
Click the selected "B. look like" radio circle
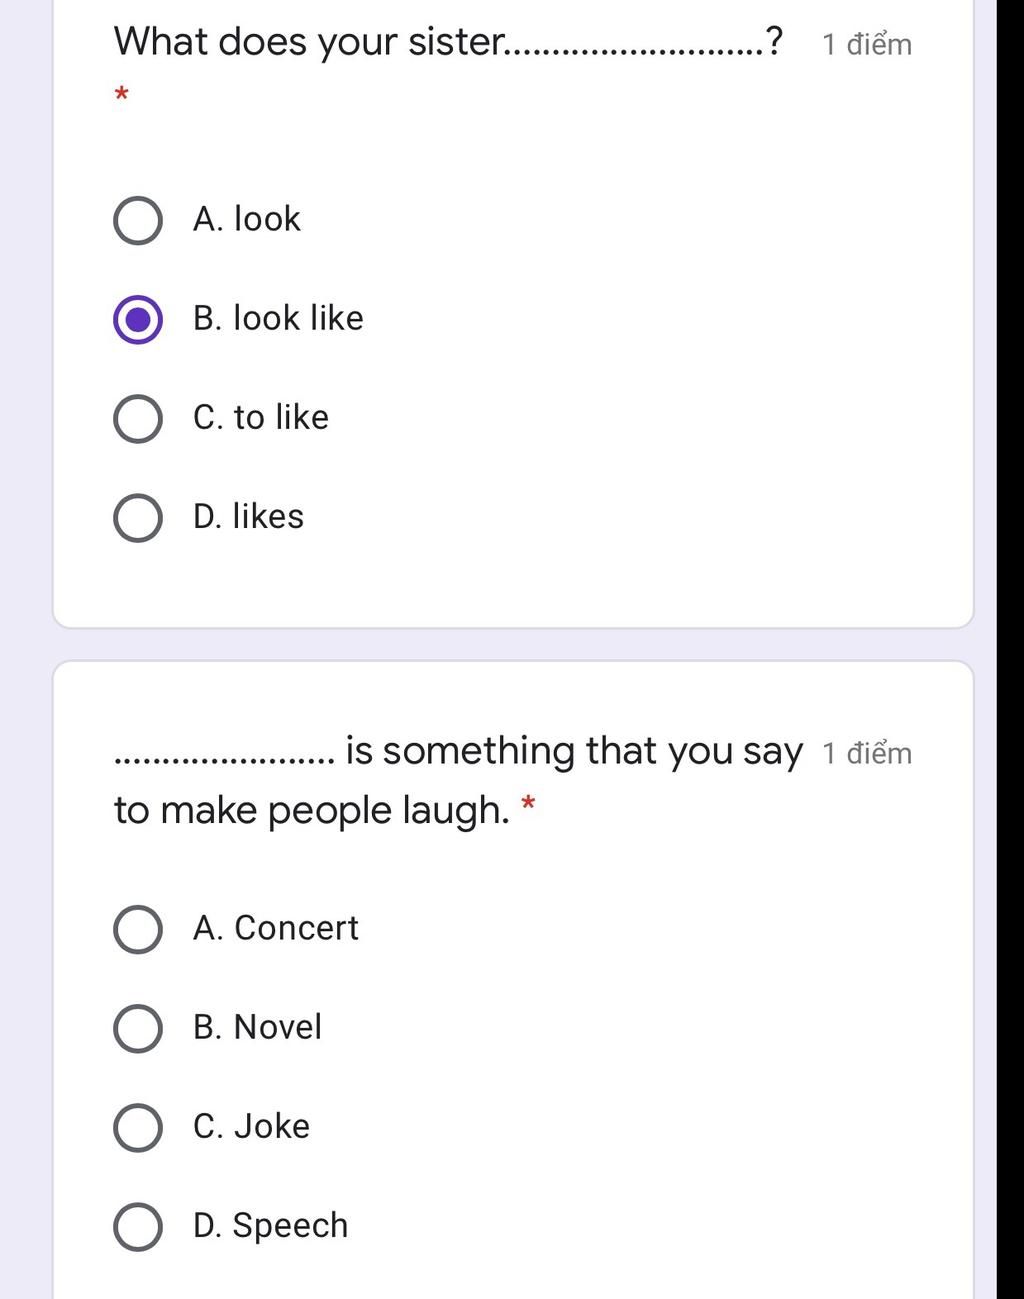(x=138, y=320)
